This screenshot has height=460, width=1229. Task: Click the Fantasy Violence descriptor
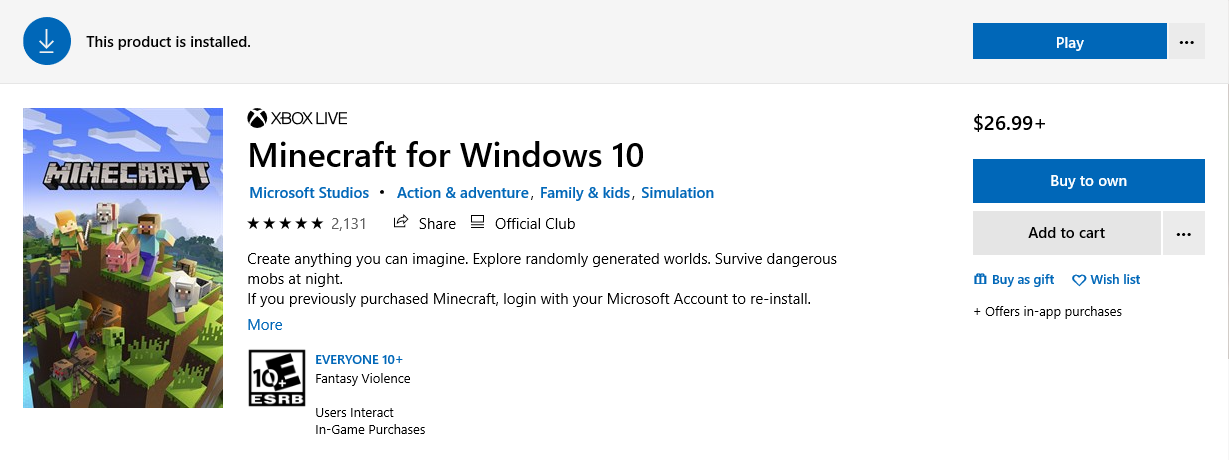click(x=362, y=378)
